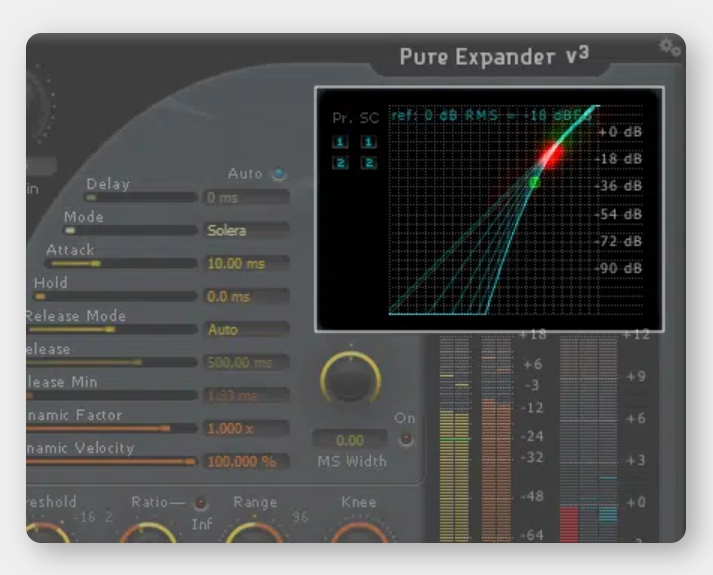The image size is (713, 575).
Task: Toggle the Ratio Inf LED
Action: (x=200, y=503)
